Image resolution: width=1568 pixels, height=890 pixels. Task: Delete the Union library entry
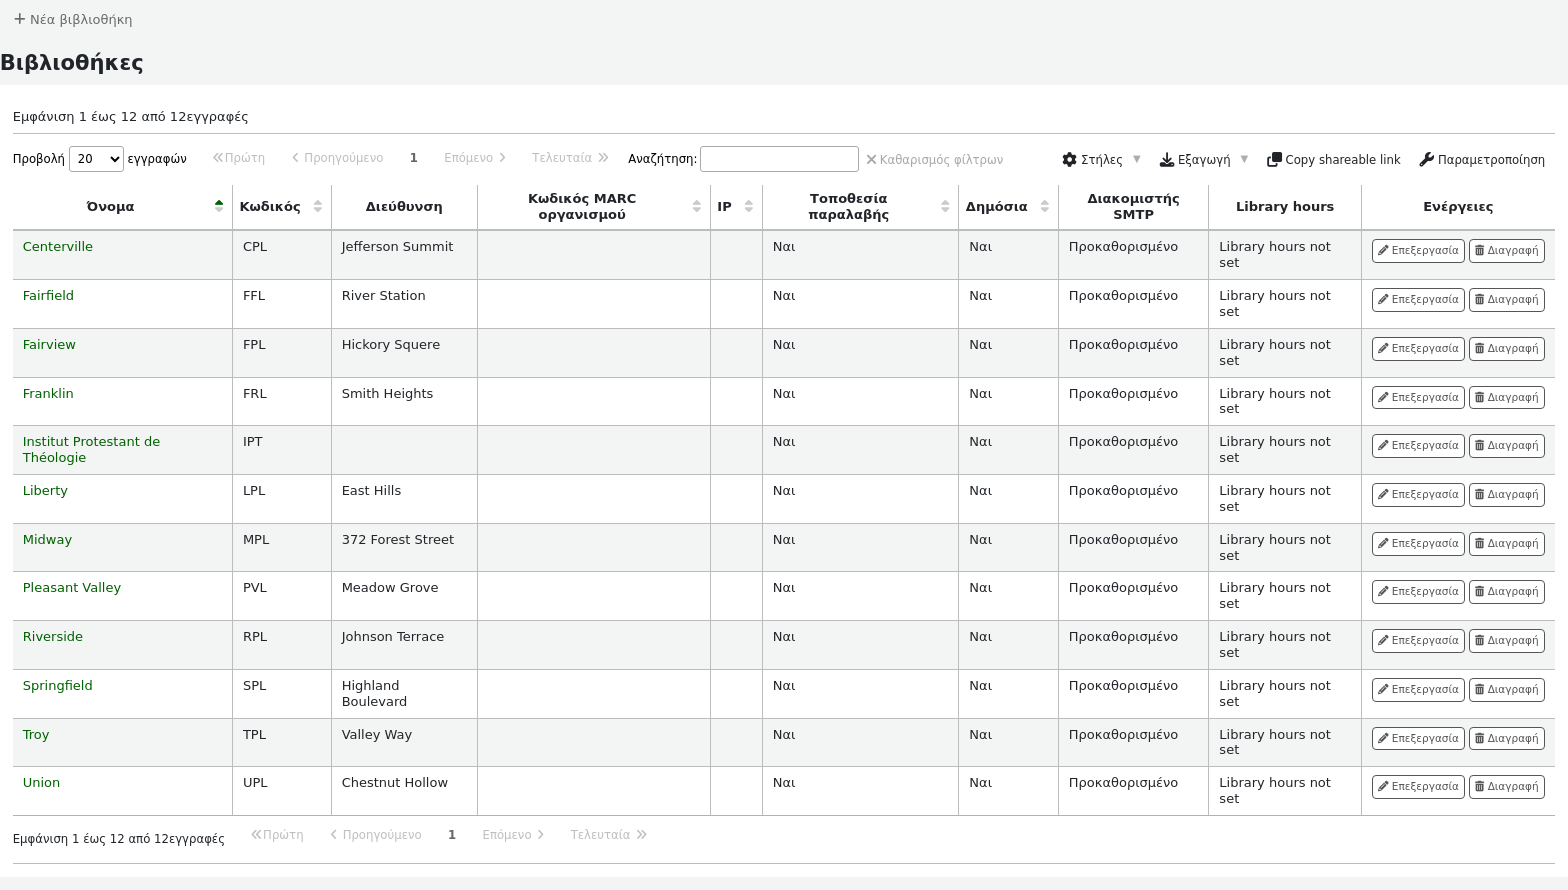(1506, 787)
